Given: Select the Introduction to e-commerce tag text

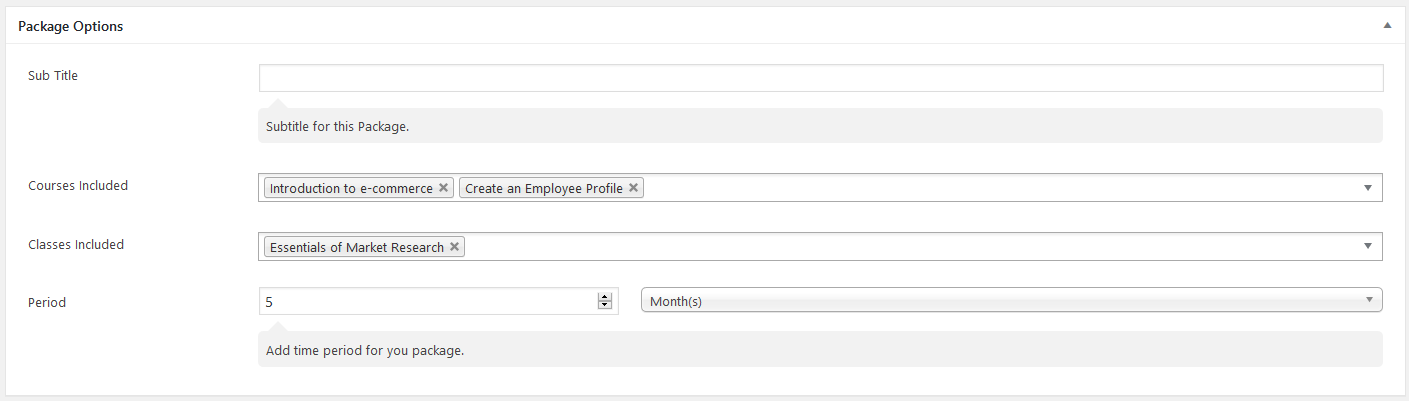Looking at the screenshot, I should pyautogui.click(x=351, y=188).
